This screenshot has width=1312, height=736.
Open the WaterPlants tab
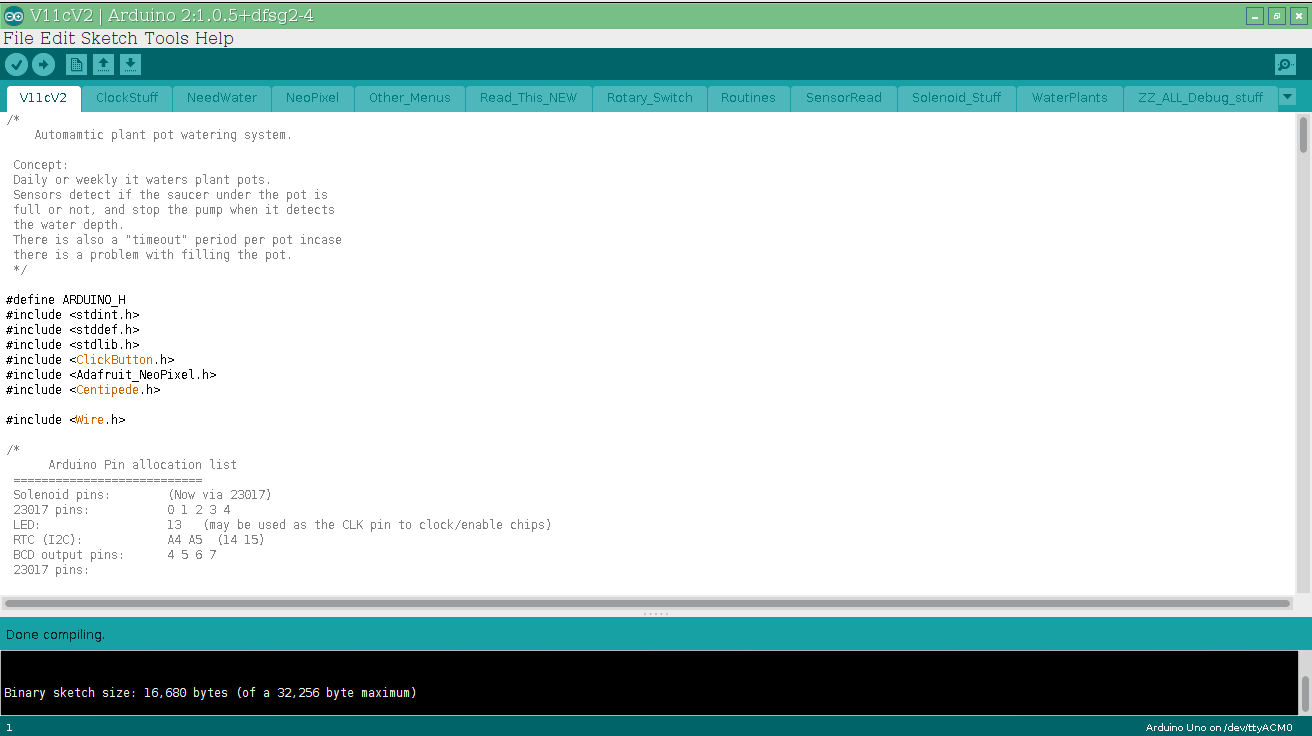pos(1069,97)
